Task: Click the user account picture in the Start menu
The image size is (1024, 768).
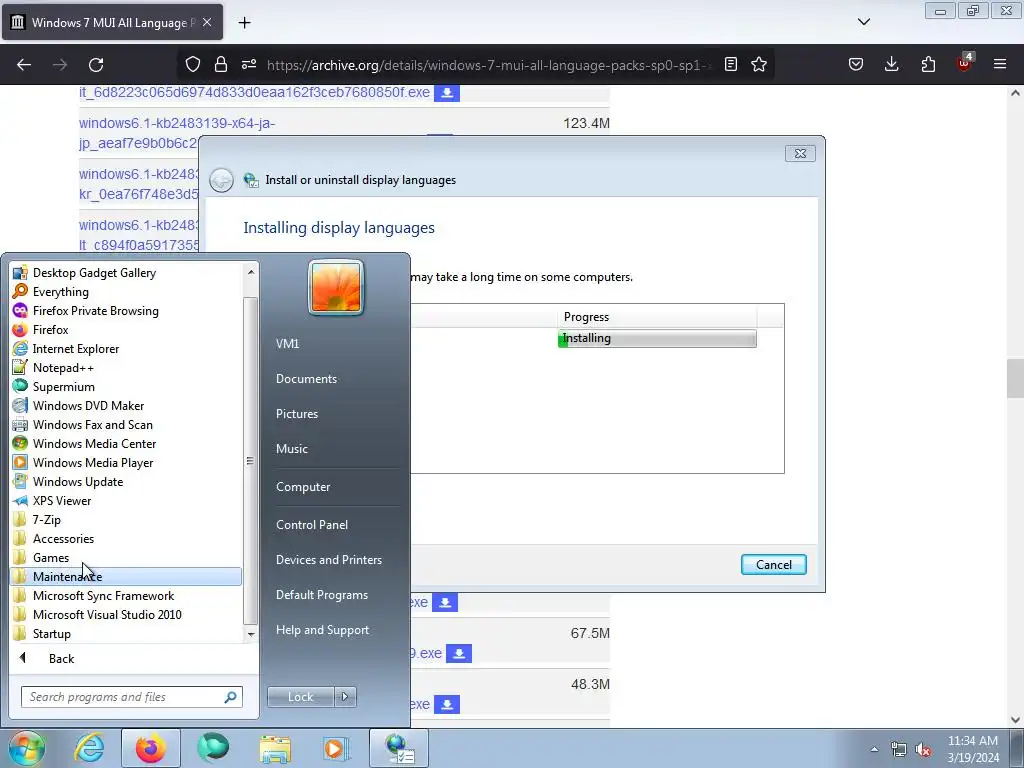Action: (336, 287)
